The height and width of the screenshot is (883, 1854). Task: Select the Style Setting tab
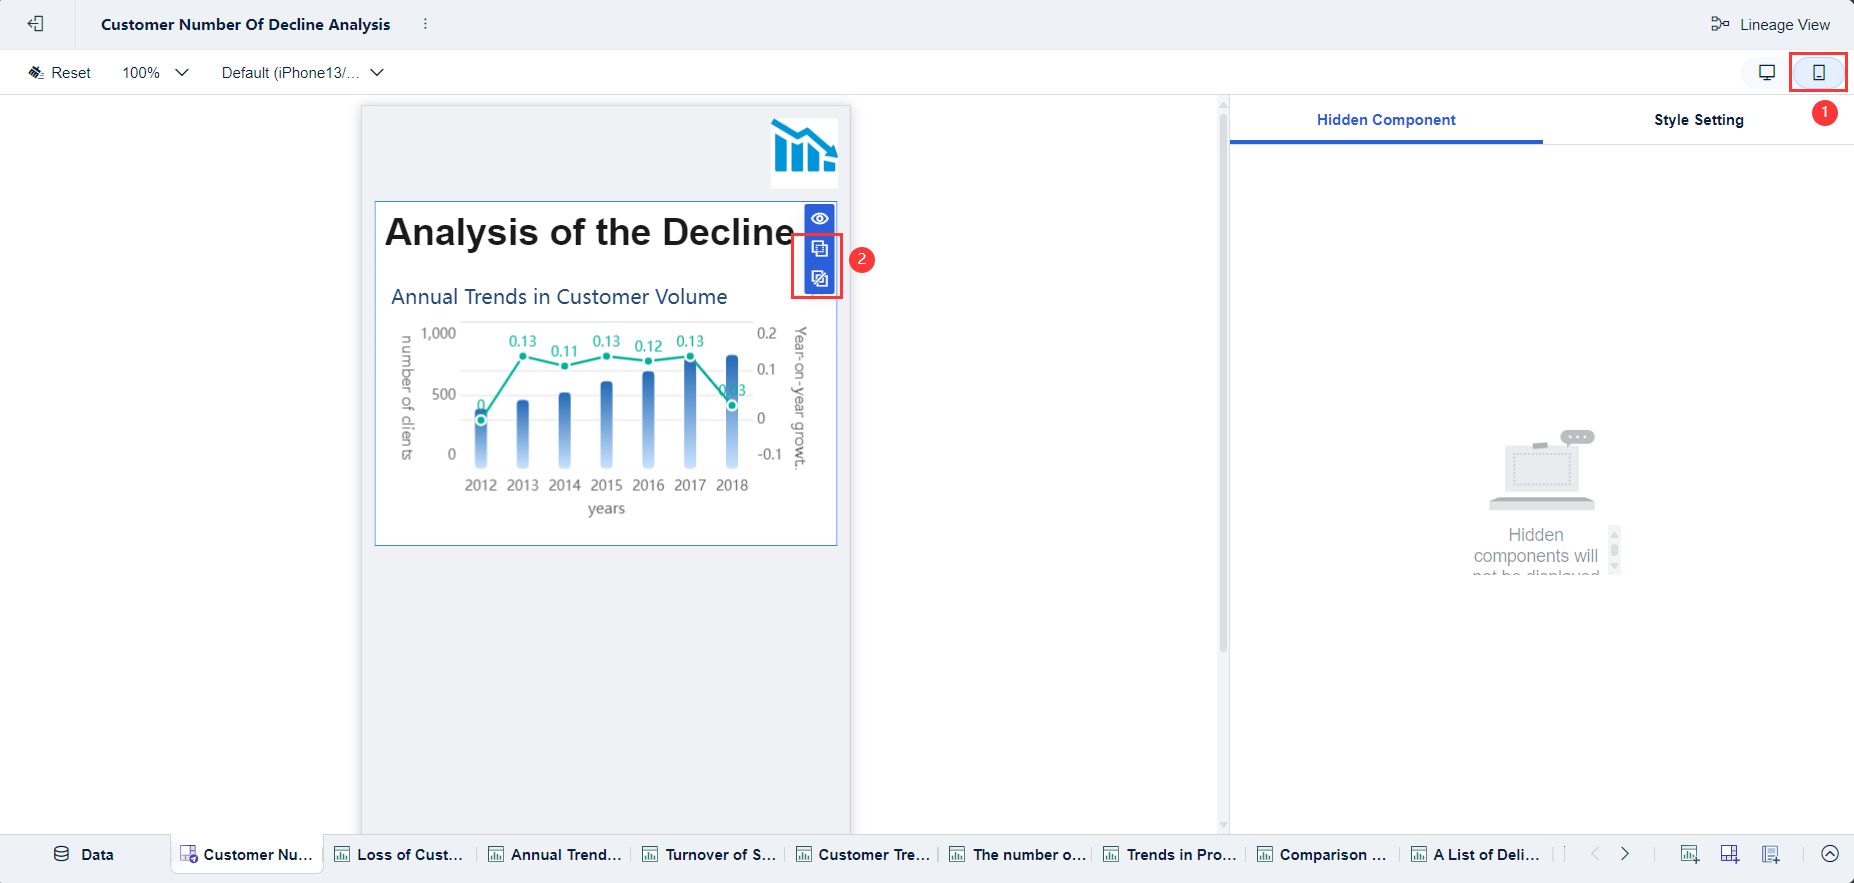[1698, 120]
